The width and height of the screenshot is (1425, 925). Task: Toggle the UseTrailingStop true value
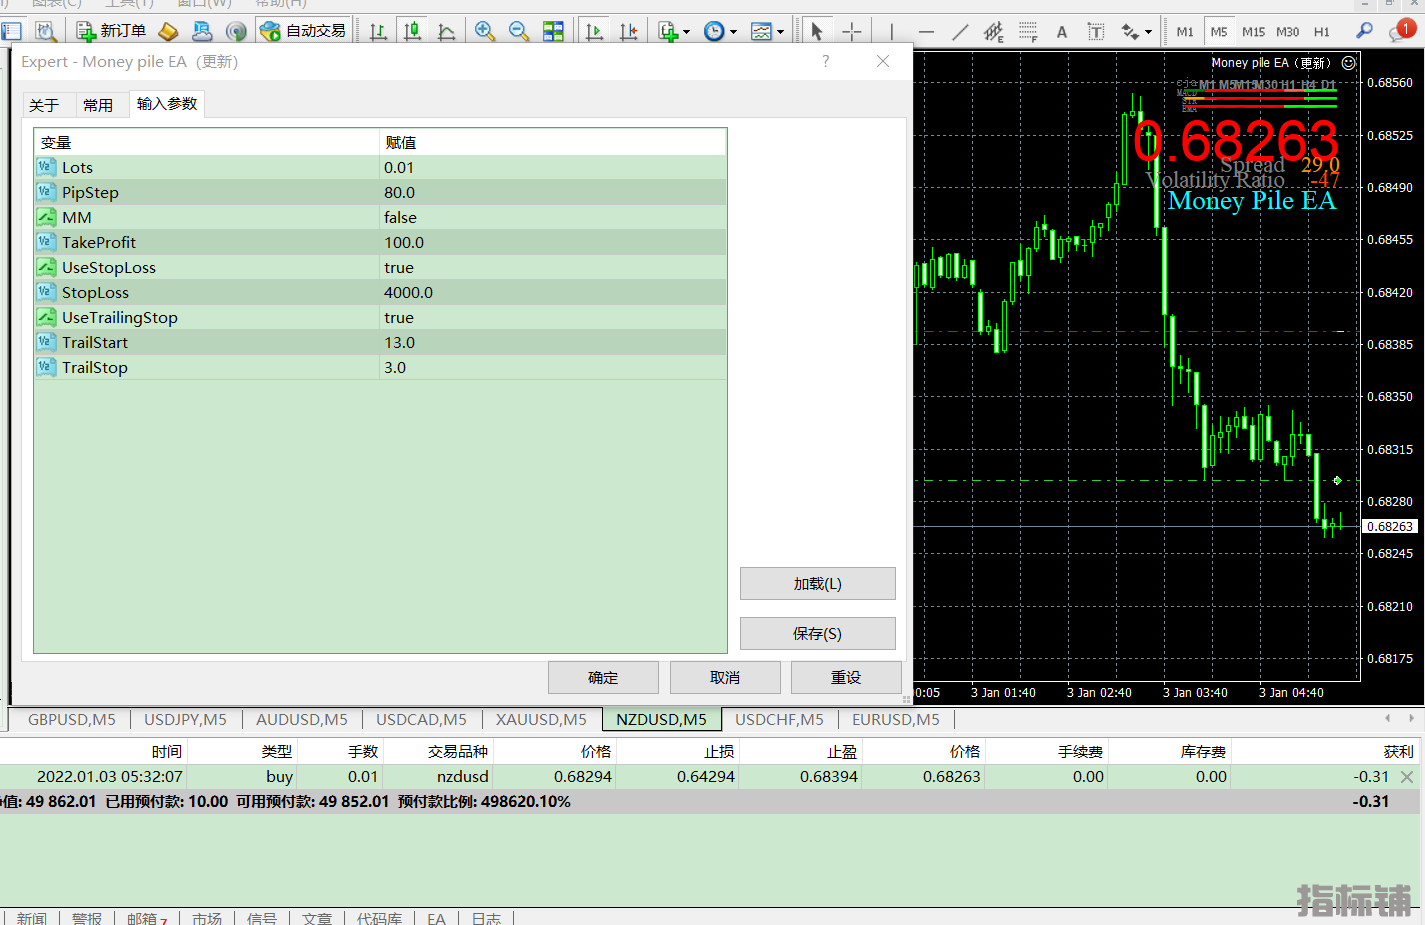click(x=553, y=317)
